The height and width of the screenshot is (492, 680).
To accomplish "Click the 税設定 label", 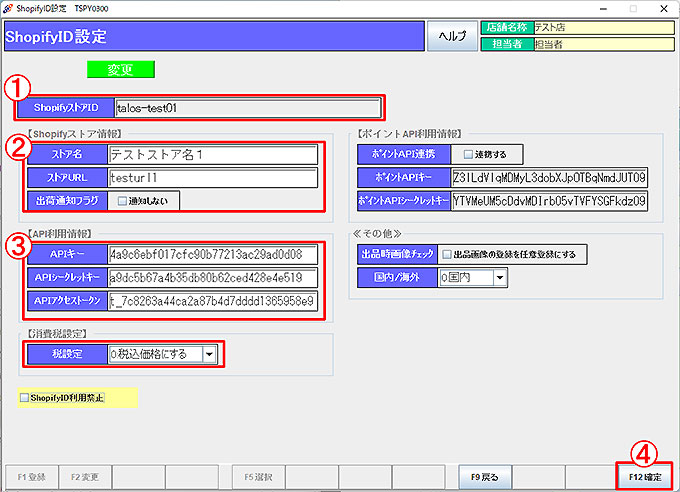I will (x=67, y=354).
